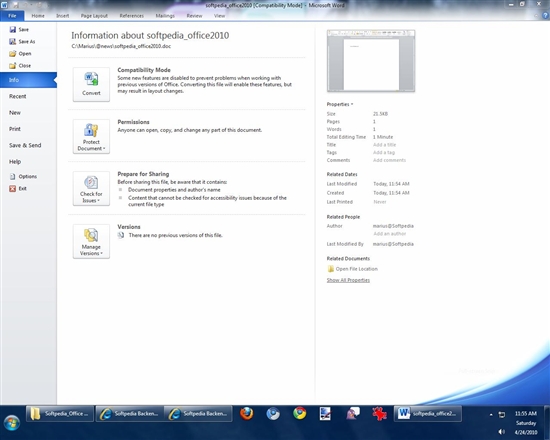Select the Save & Send Backstage section
This screenshot has width=550, height=440.
click(28, 145)
